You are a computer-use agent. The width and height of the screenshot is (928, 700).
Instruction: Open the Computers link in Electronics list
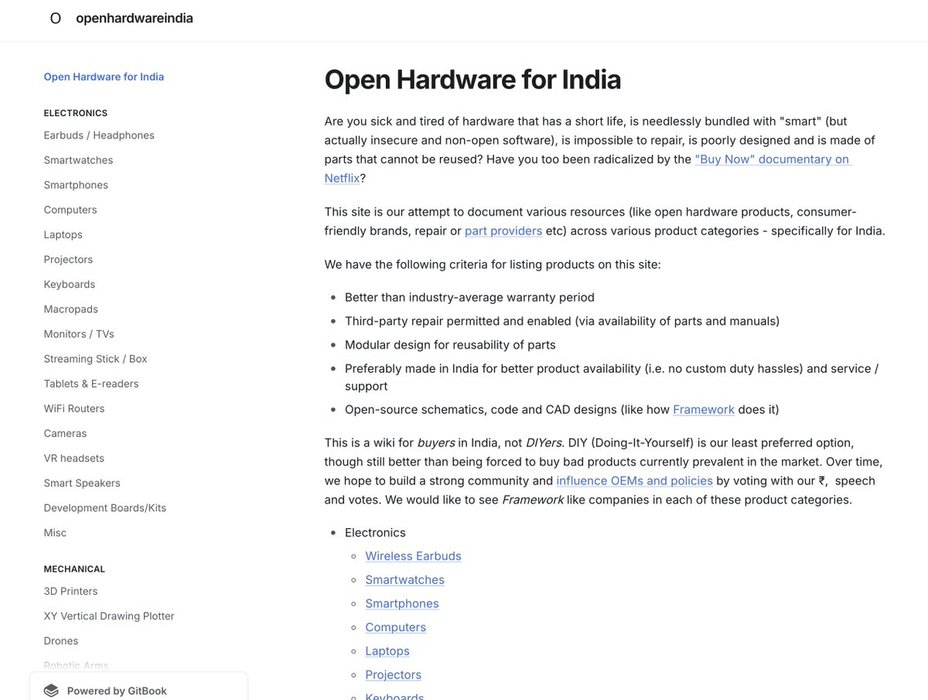pos(395,627)
